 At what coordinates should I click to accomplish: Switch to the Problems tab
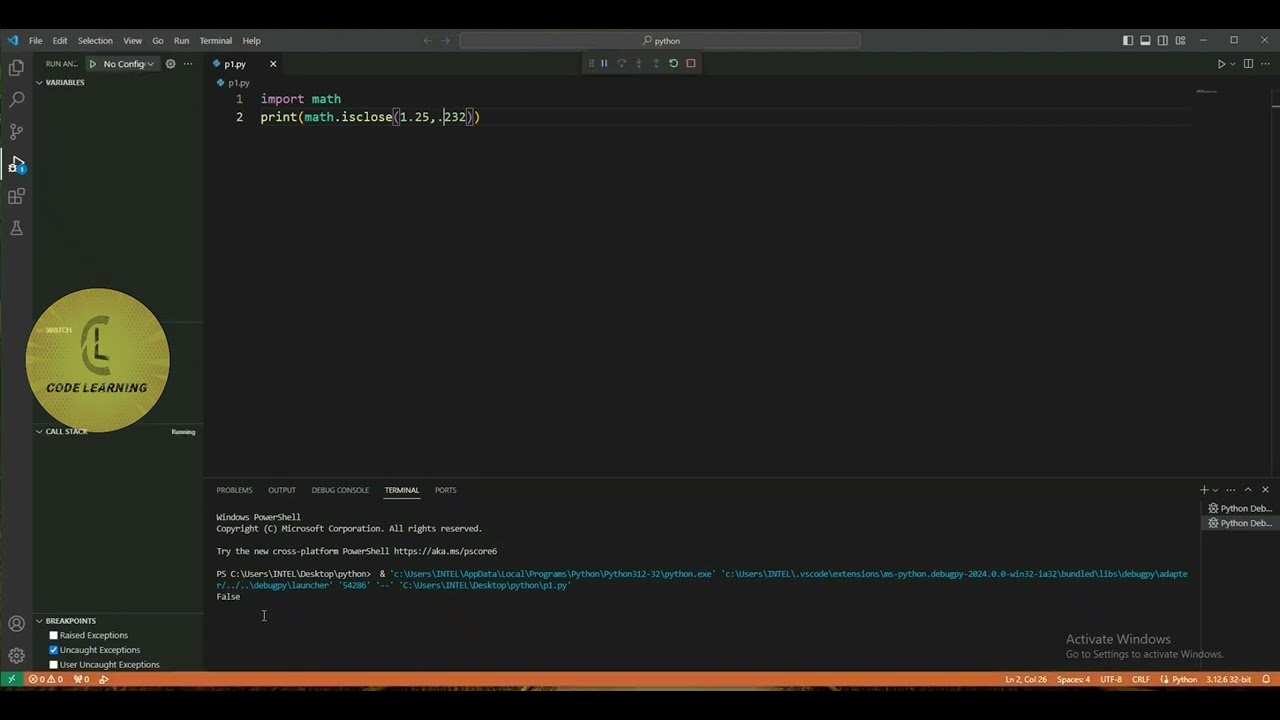[x=234, y=490]
